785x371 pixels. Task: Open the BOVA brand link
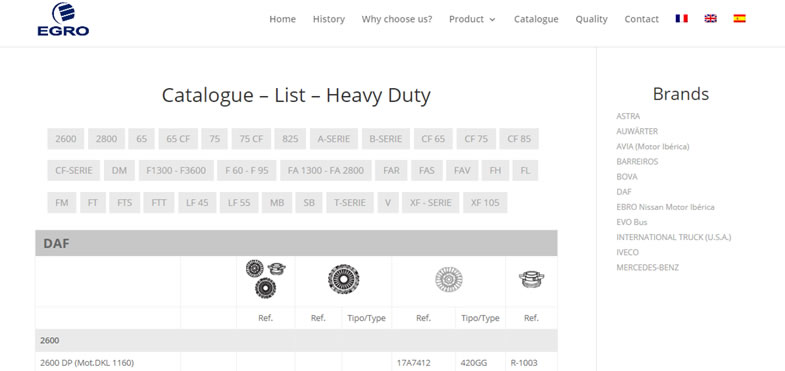627,177
